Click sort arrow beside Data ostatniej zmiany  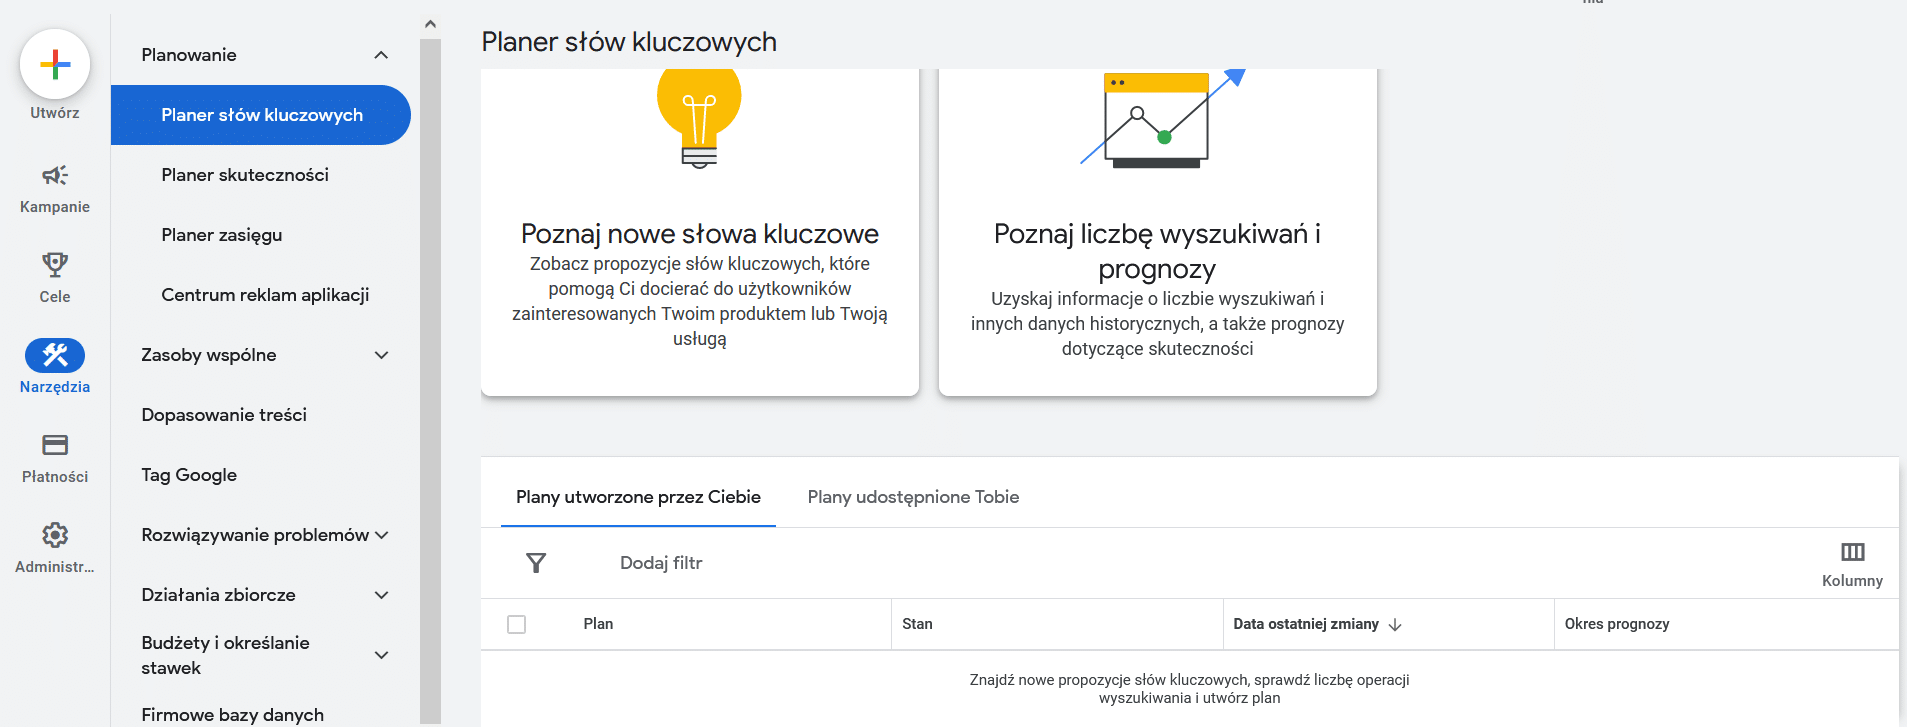point(1395,624)
